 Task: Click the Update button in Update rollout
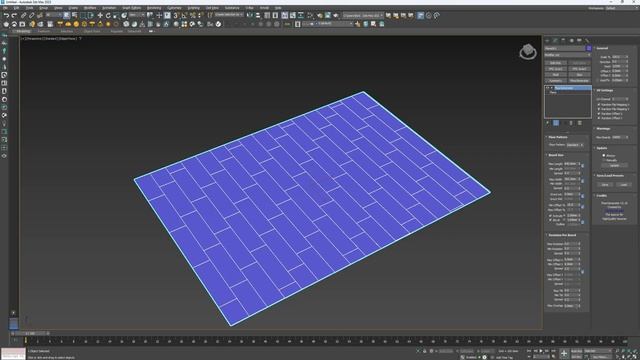(x=614, y=165)
